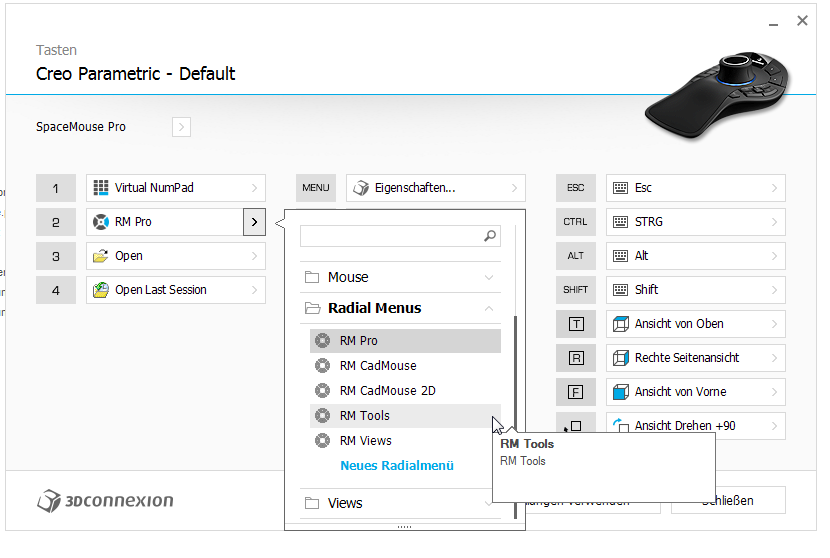Click the keyboard icon beside Esc
The width and height of the screenshot is (830, 558).
pos(620,188)
